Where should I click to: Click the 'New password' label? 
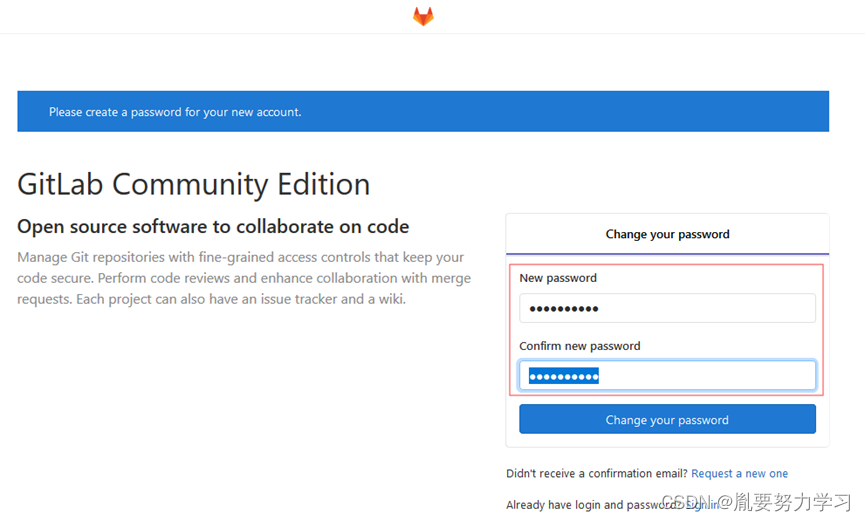point(558,278)
